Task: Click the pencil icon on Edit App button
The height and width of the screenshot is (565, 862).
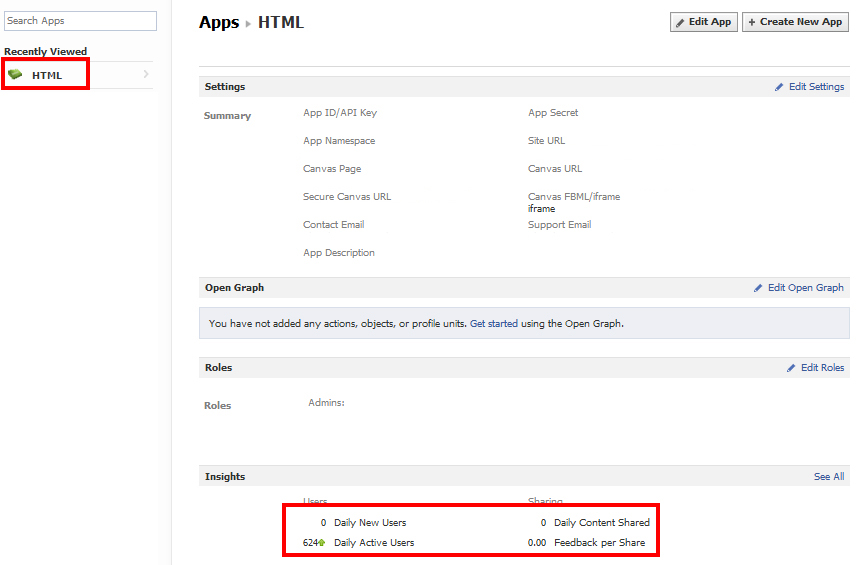Action: pos(680,23)
